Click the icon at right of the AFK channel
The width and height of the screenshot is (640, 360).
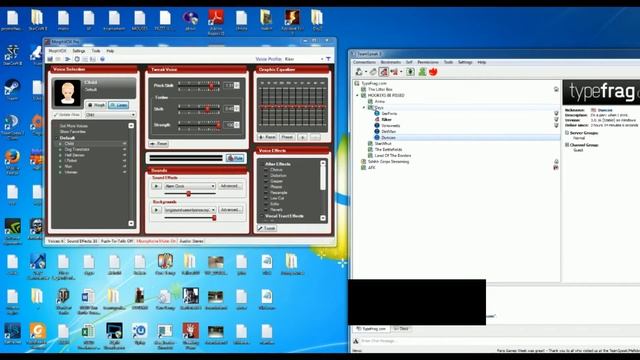[556, 167]
